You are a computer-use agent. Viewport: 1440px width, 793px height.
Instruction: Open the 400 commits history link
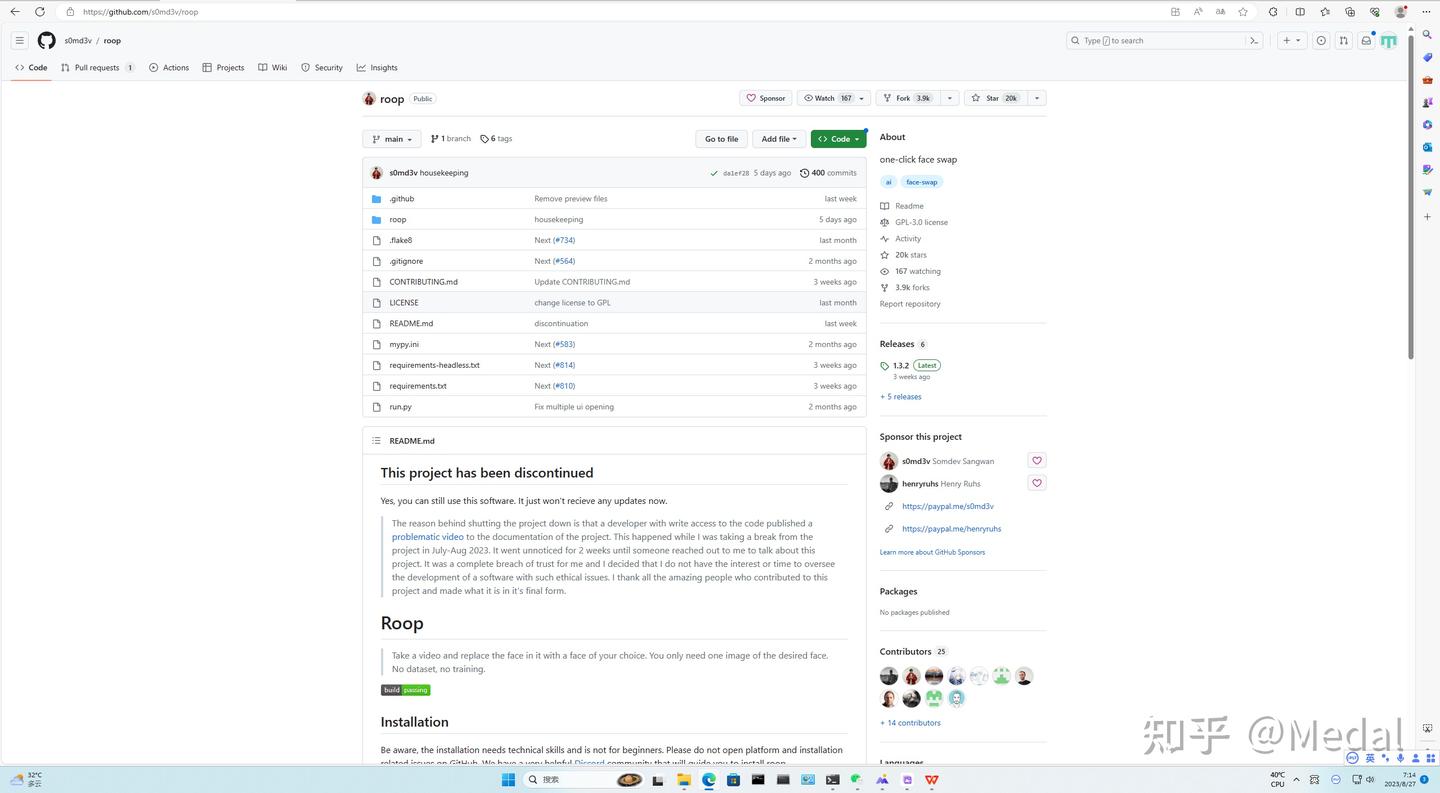[828, 173]
